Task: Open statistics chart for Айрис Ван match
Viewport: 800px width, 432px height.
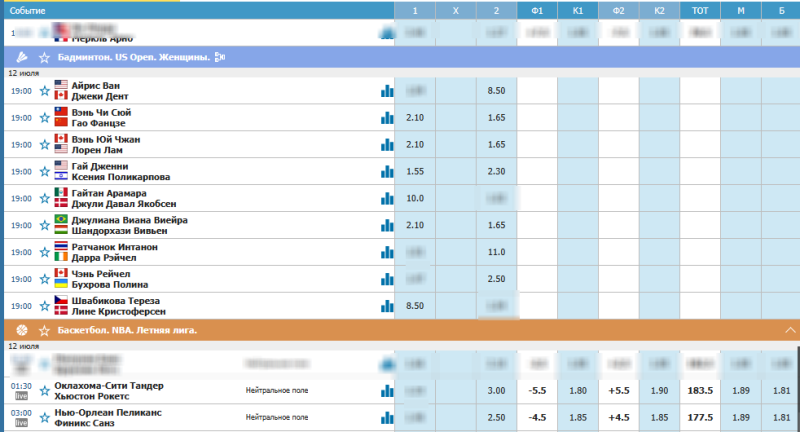Action: tap(386, 91)
